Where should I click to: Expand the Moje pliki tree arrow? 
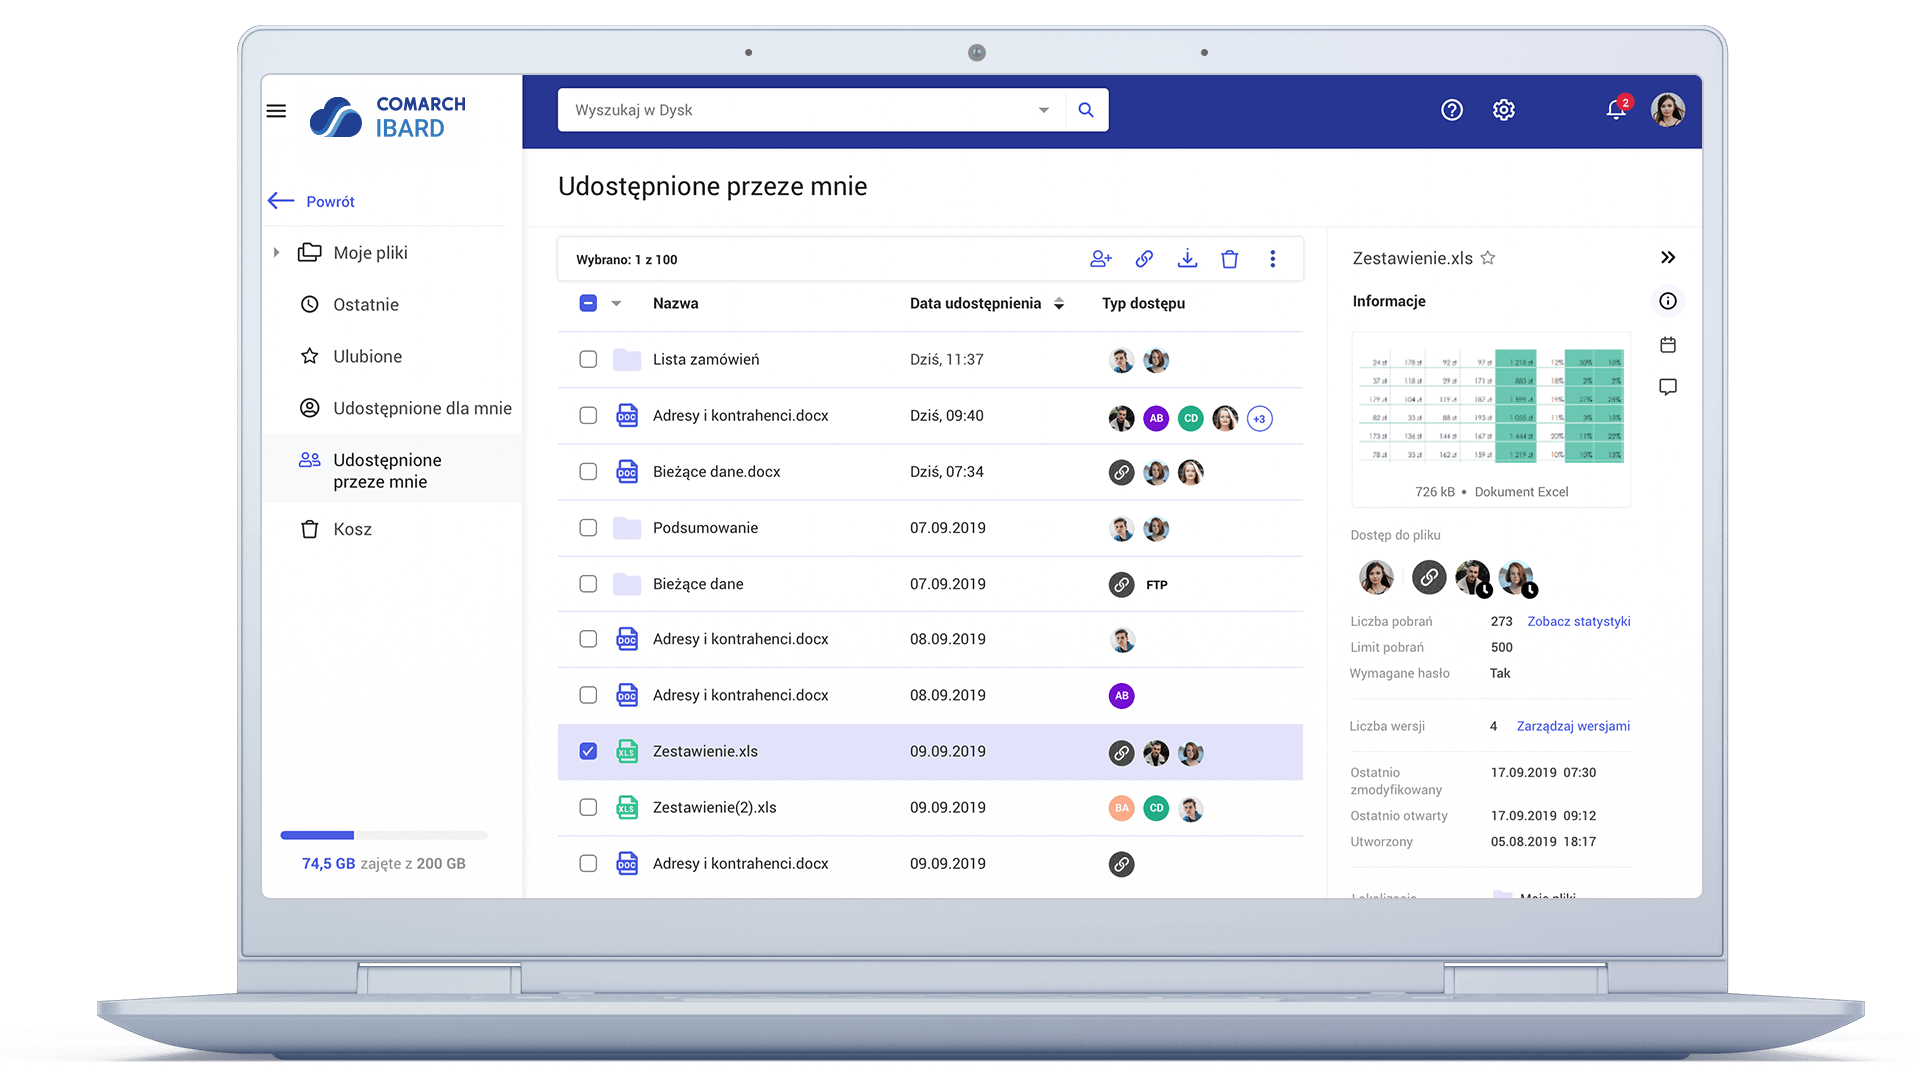click(x=277, y=253)
